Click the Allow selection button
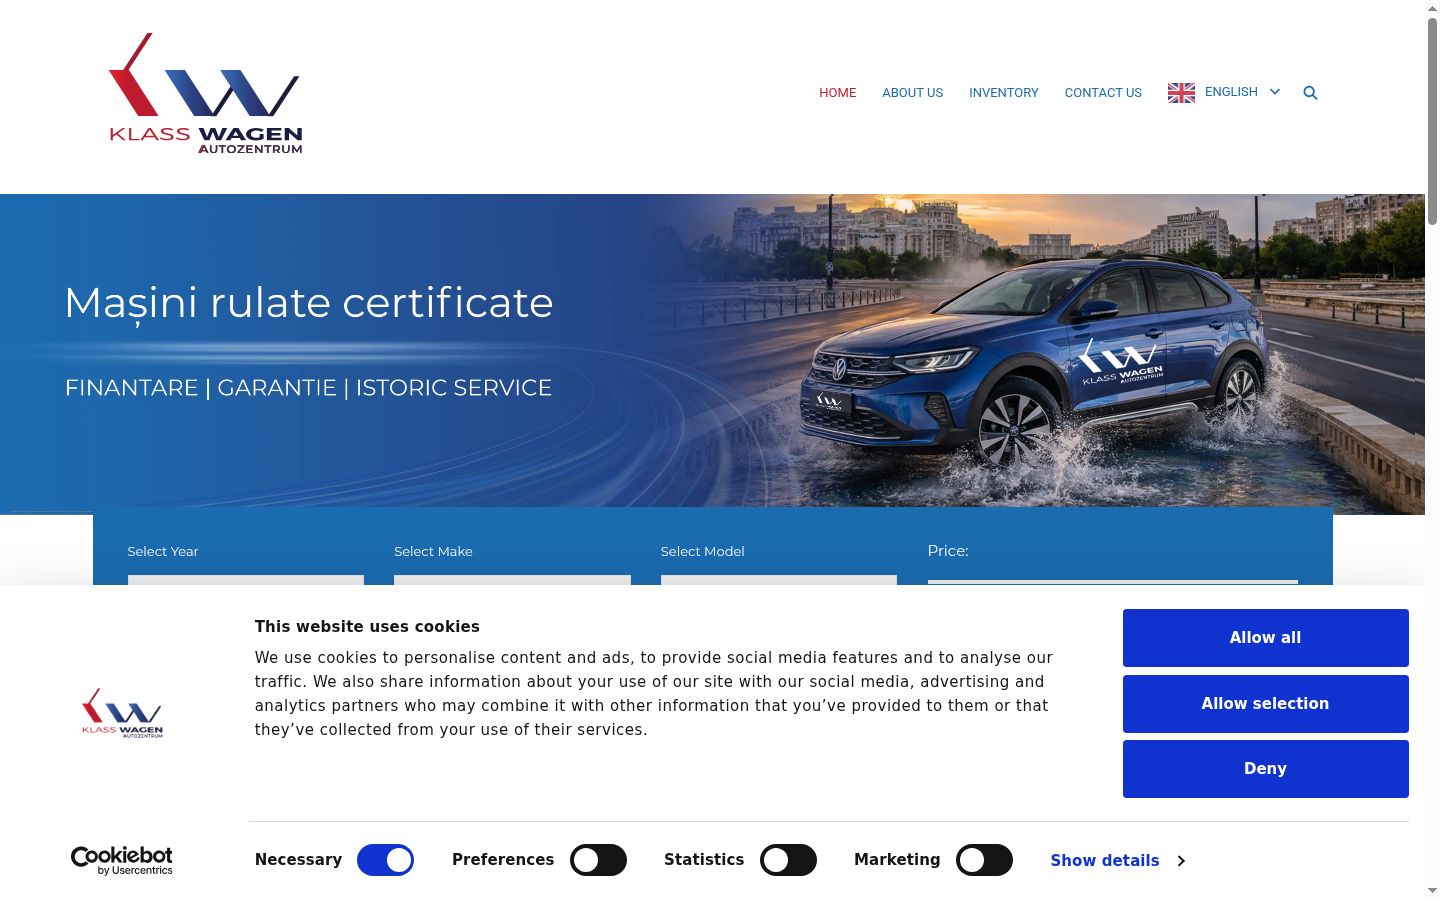 (x=1266, y=704)
